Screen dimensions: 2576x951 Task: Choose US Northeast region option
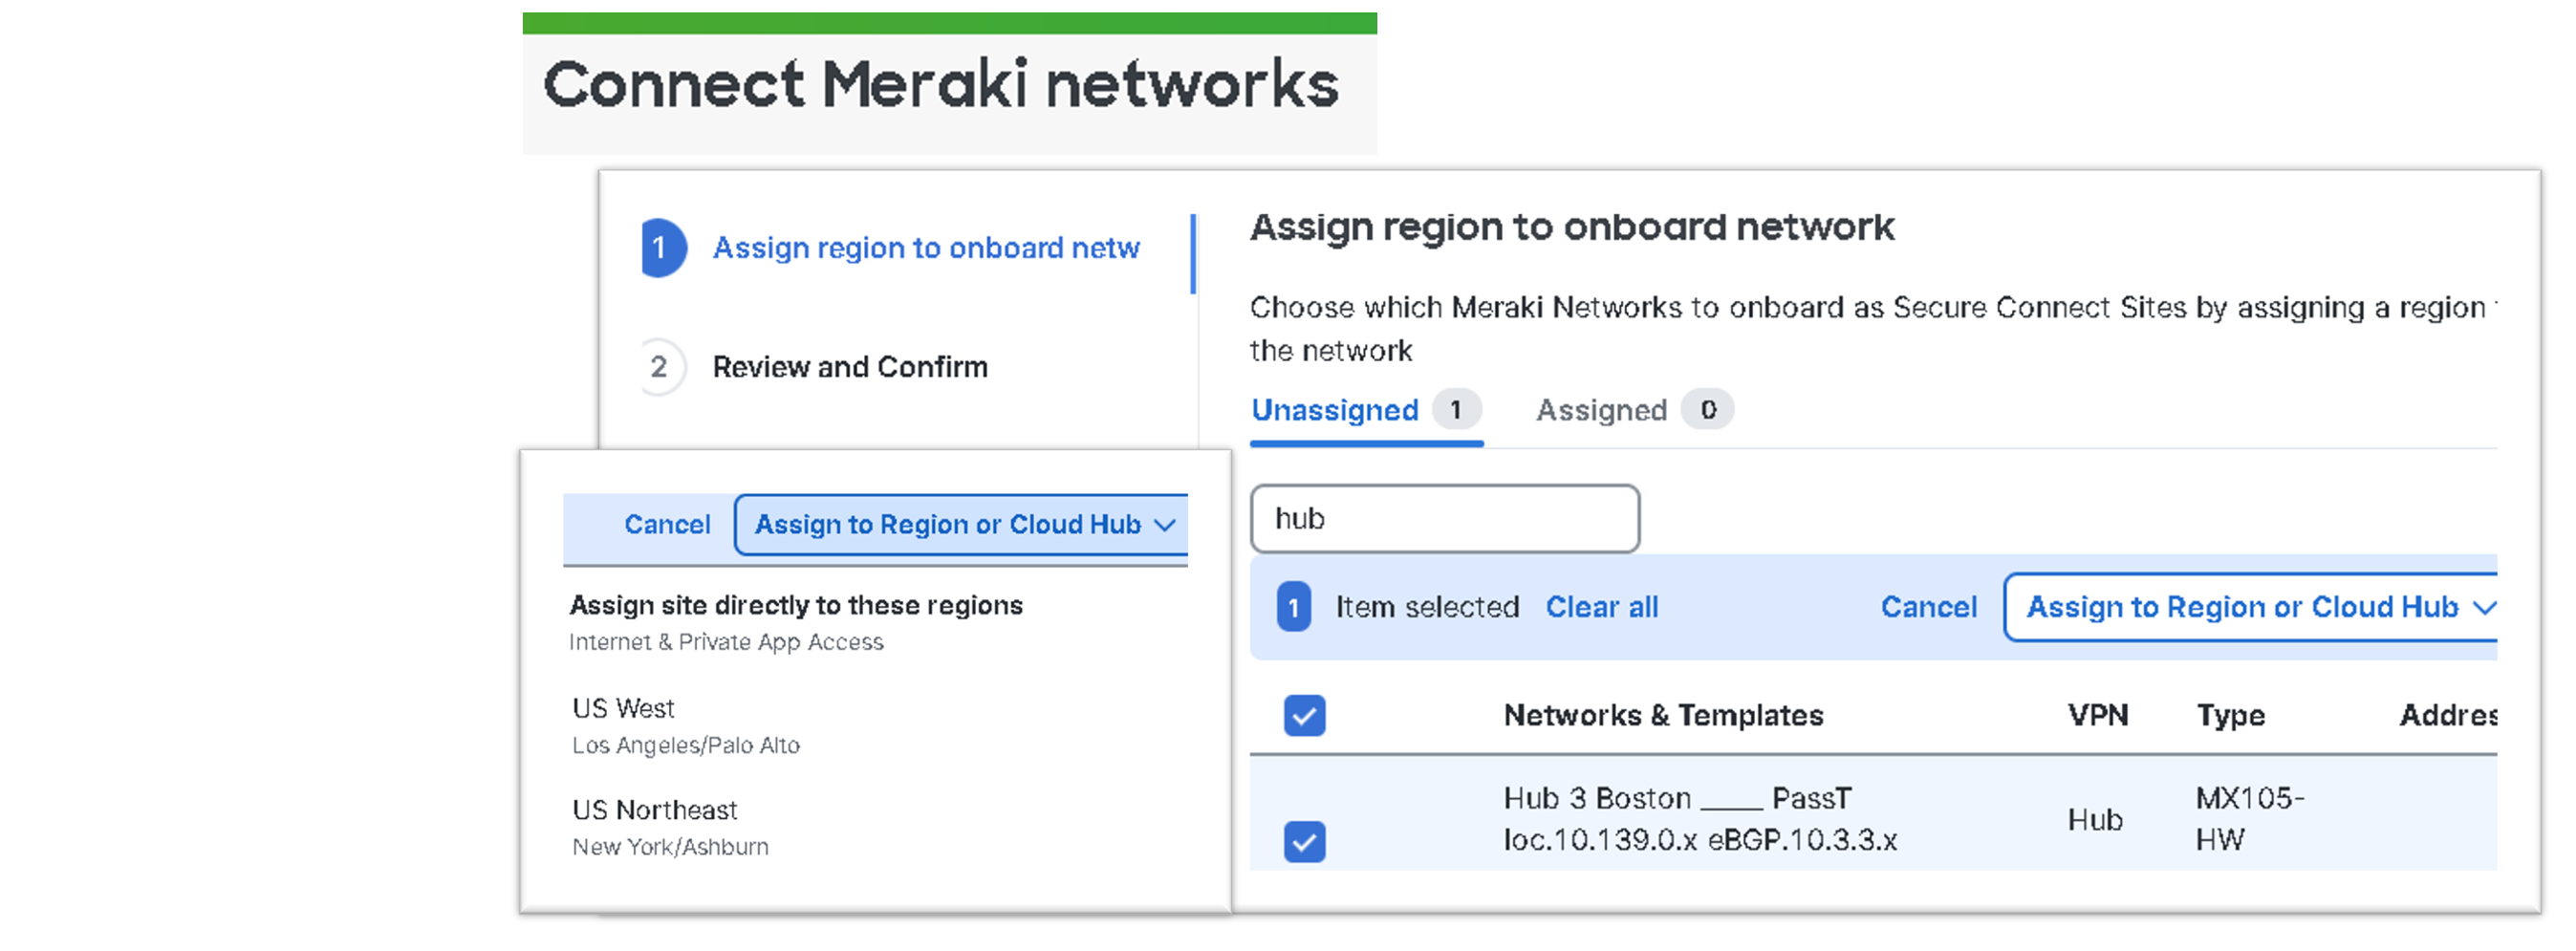tap(654, 810)
